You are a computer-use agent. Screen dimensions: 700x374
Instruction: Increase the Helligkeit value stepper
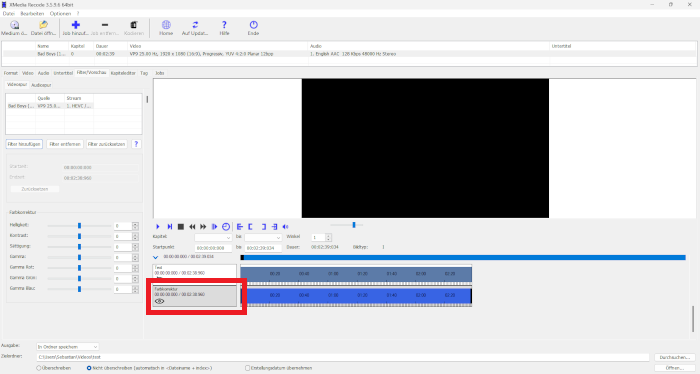(135, 224)
